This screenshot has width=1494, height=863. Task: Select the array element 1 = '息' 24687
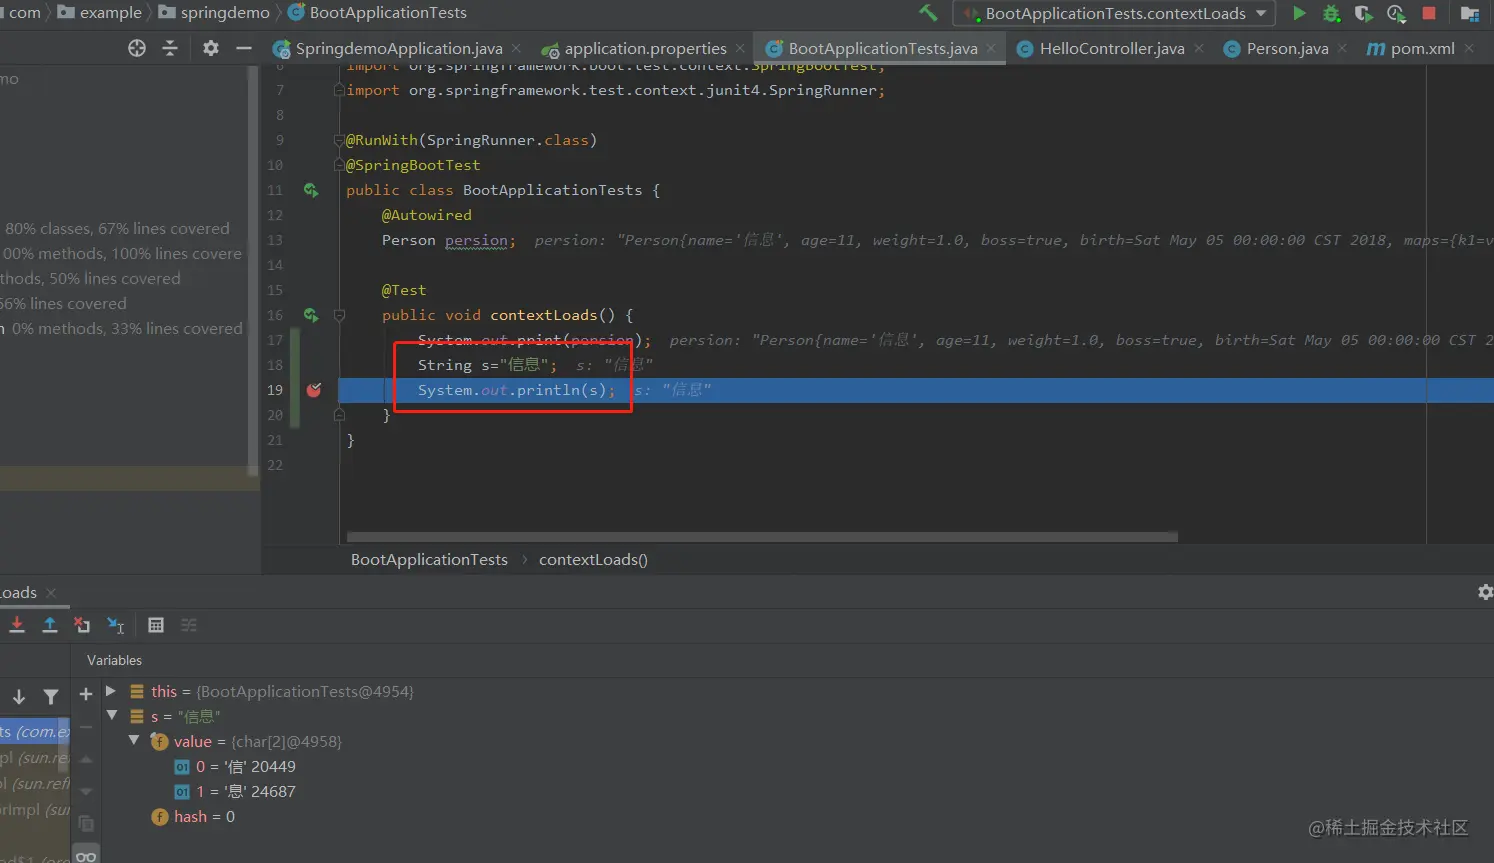pyautogui.click(x=235, y=792)
